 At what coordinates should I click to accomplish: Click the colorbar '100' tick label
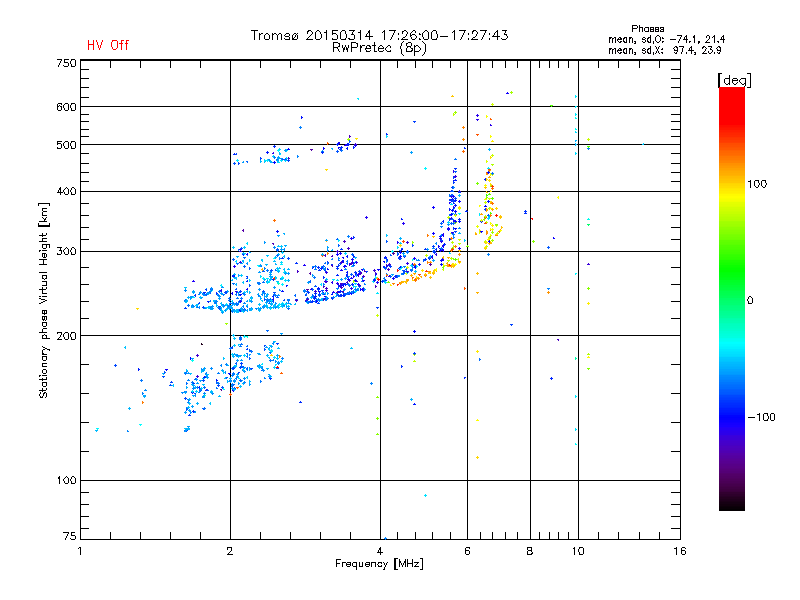click(x=757, y=184)
